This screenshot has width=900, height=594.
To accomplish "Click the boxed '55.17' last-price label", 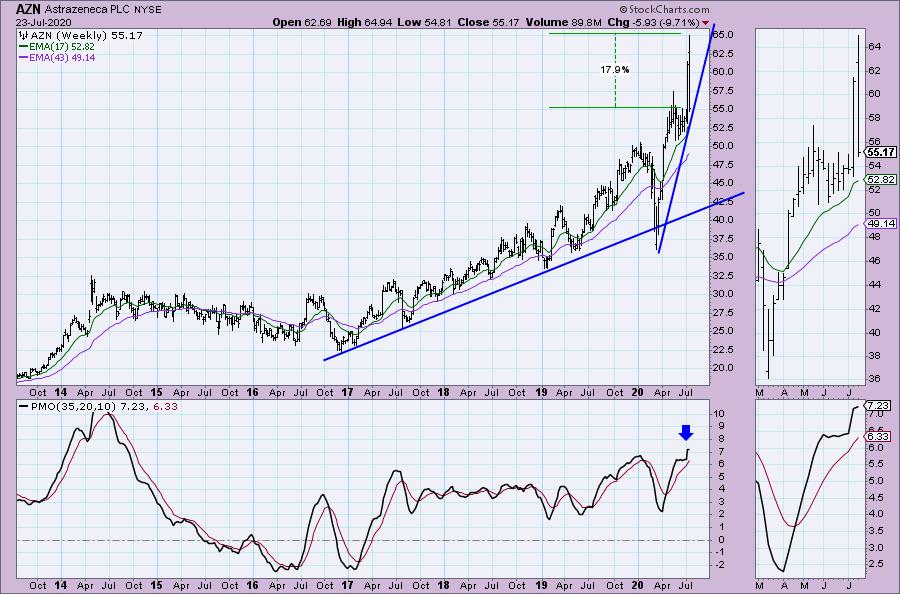I will [881, 152].
